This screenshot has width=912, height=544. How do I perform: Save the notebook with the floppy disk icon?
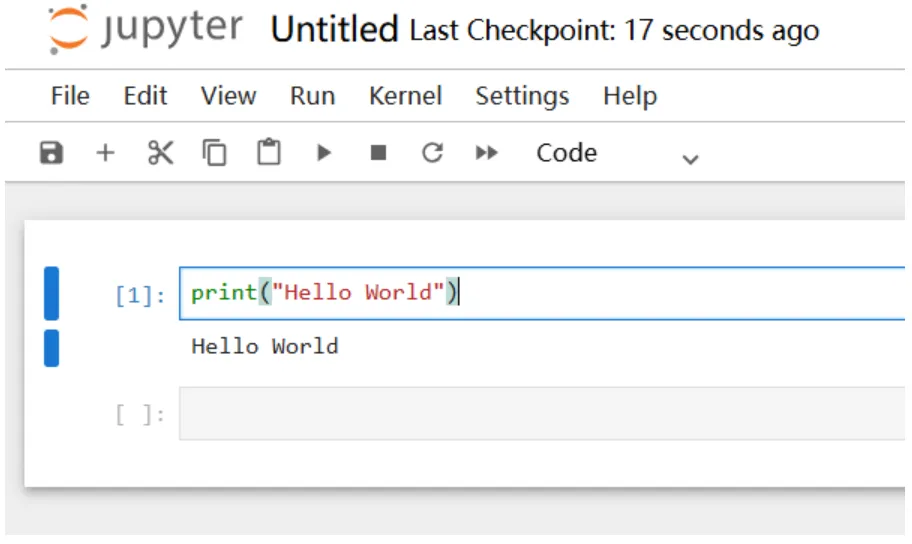pyautogui.click(x=51, y=153)
